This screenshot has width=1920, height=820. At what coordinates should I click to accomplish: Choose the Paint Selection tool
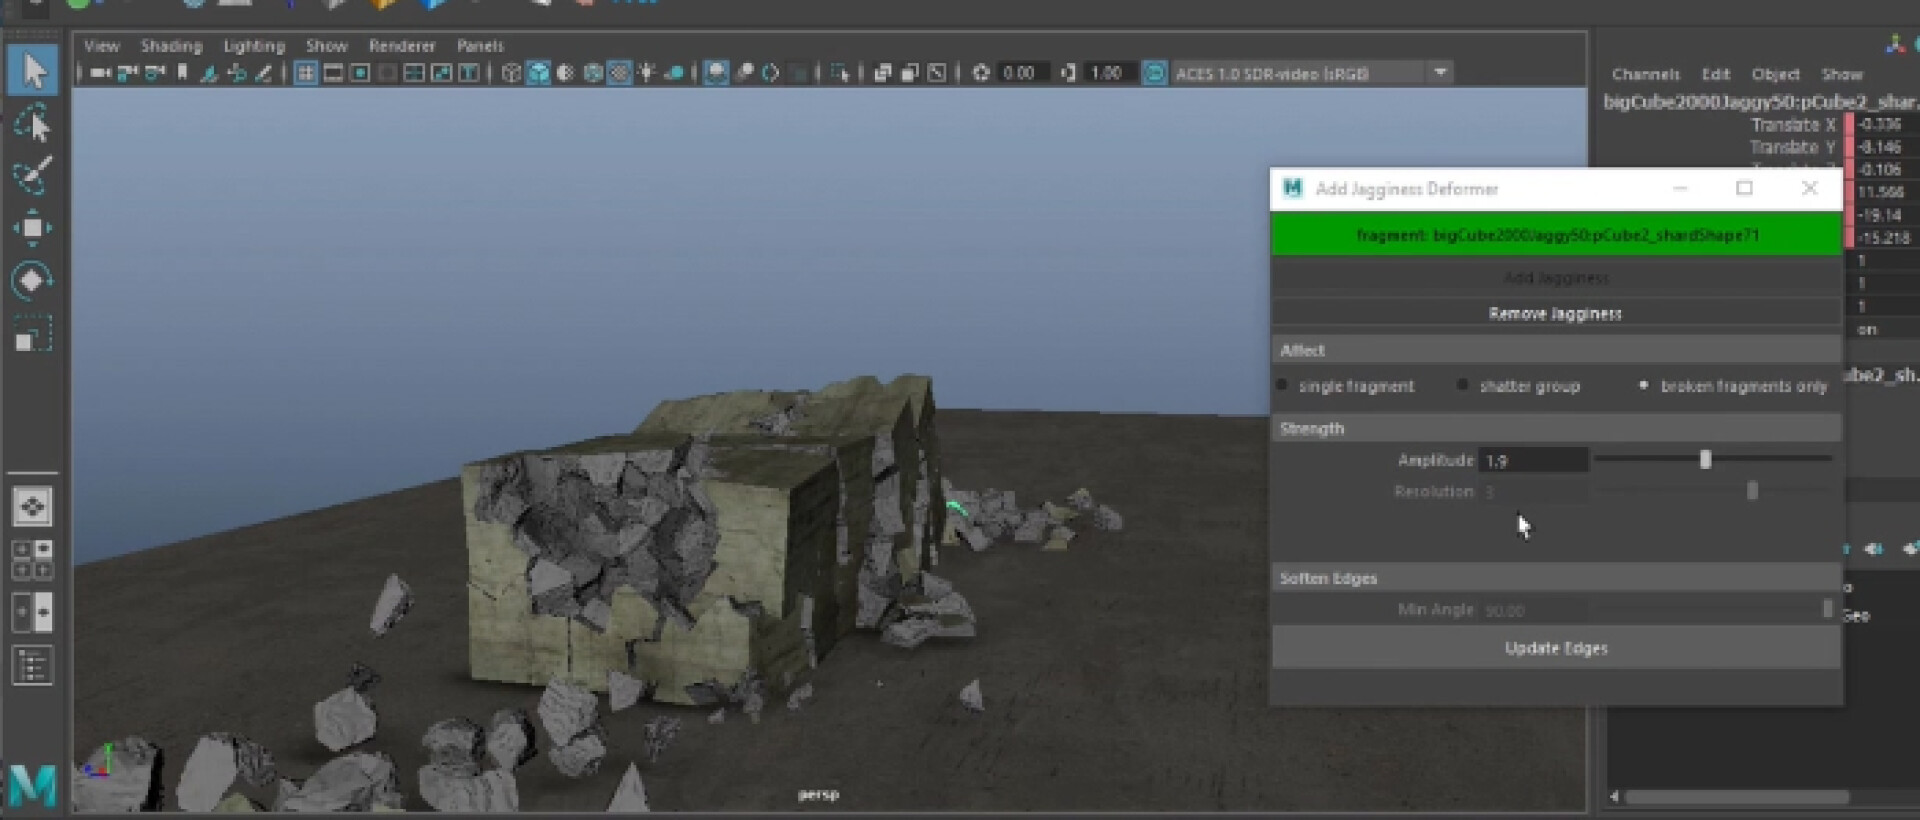click(x=33, y=176)
